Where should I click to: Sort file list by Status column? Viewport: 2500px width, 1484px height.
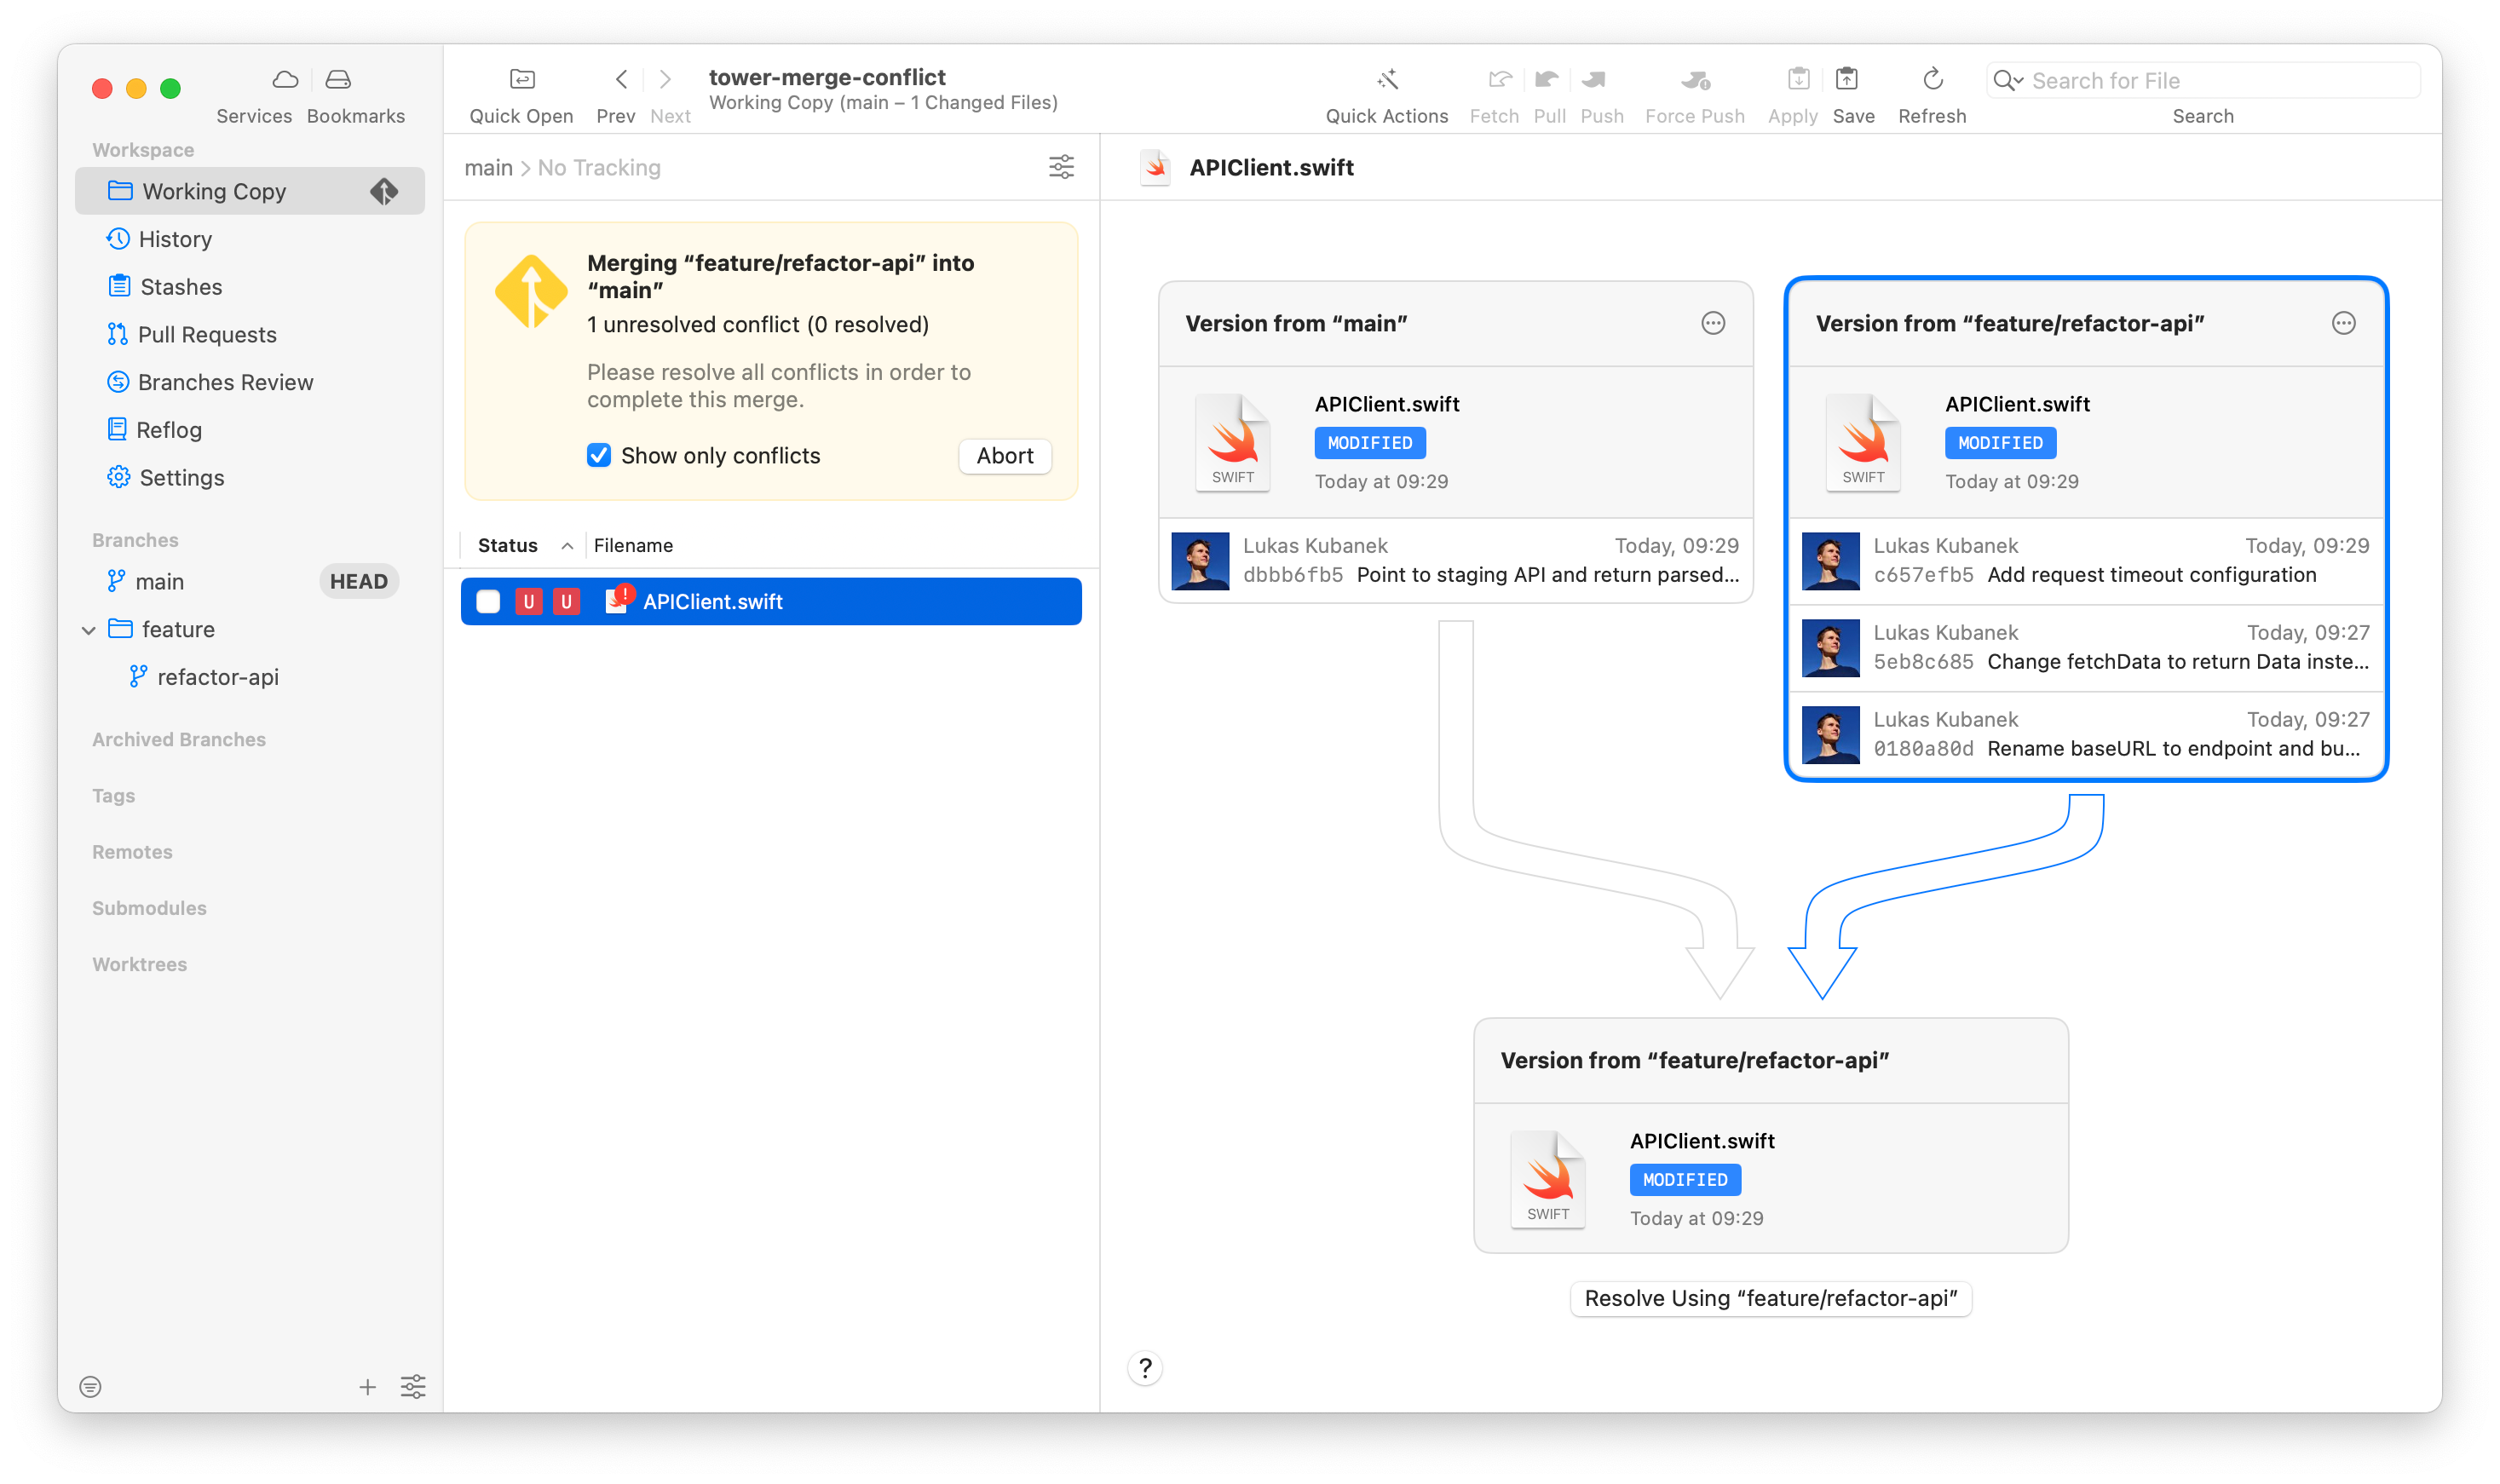point(508,545)
